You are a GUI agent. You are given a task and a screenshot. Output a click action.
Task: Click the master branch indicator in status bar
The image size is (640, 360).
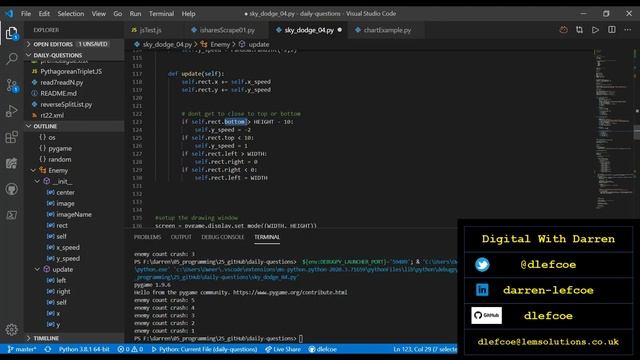click(x=22, y=349)
